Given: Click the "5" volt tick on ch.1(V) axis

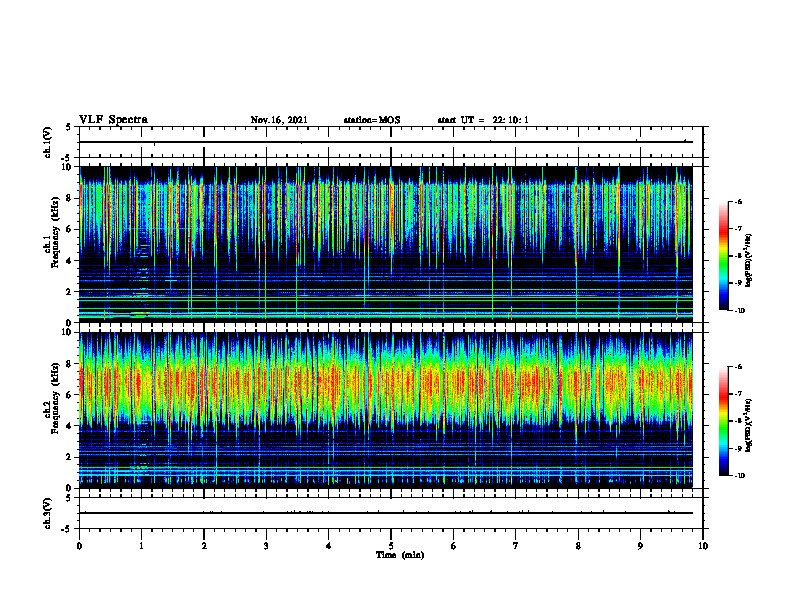Looking at the screenshot, I should (x=68, y=127).
